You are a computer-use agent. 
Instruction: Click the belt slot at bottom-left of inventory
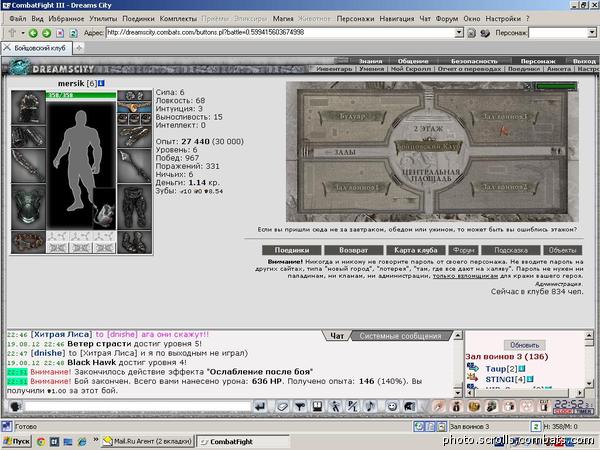28,242
